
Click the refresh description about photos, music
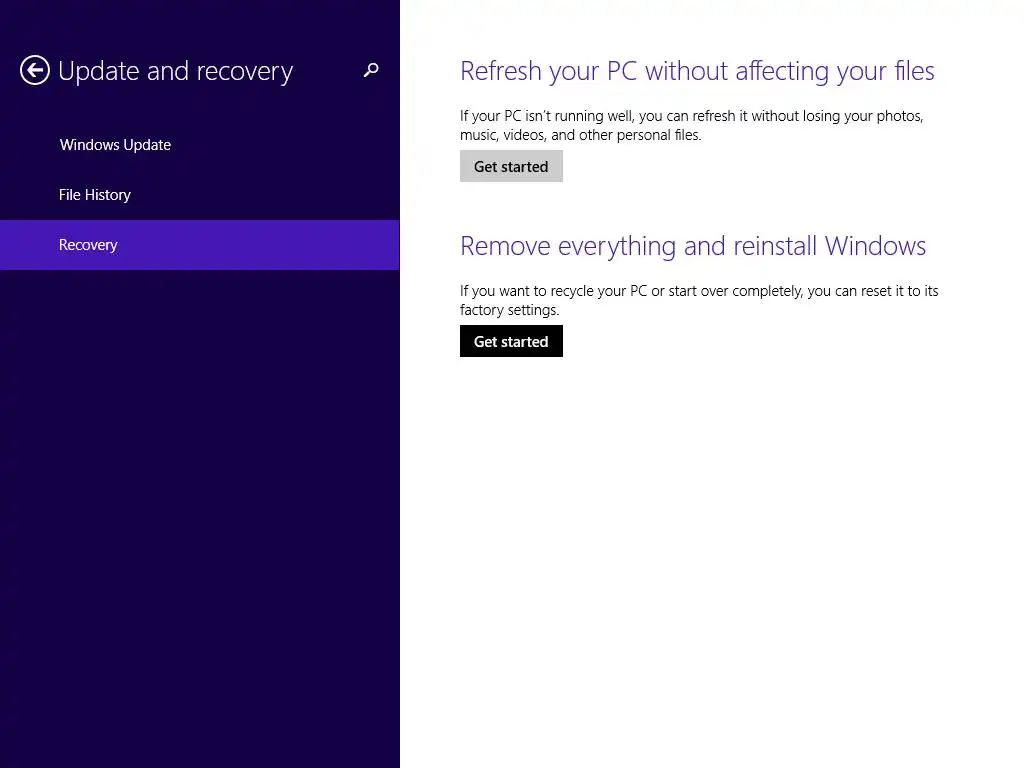point(692,125)
